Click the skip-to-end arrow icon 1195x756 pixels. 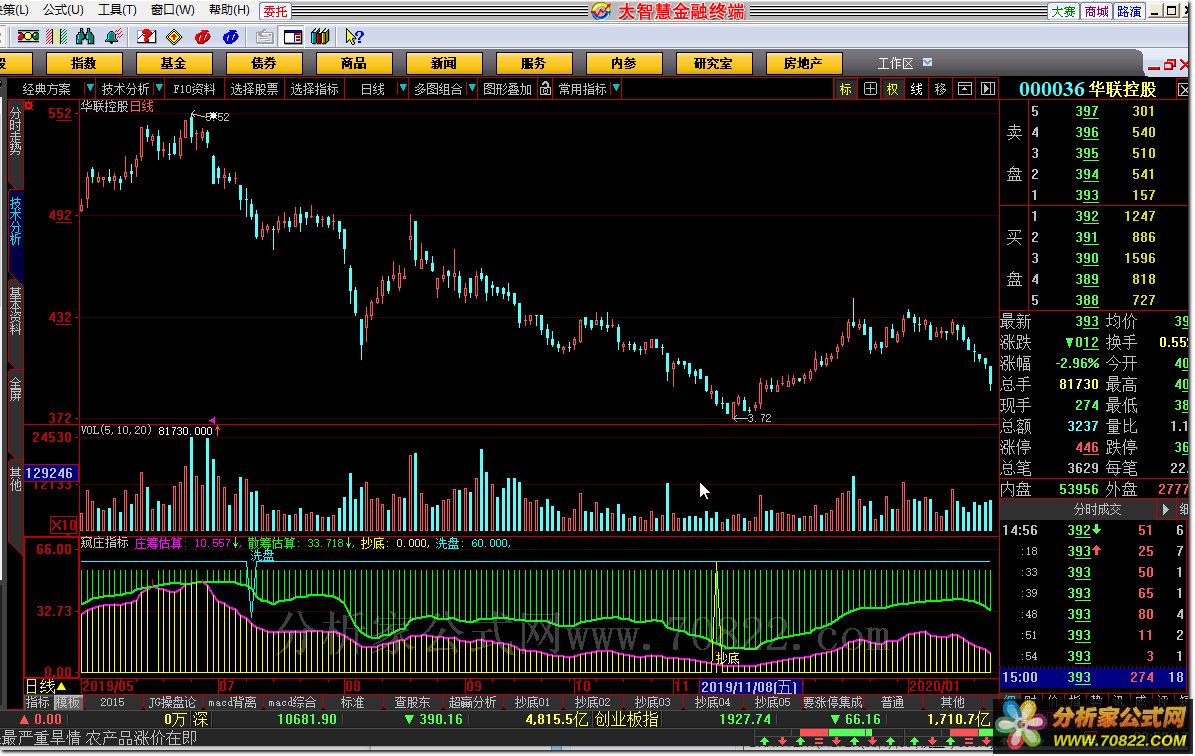988,89
